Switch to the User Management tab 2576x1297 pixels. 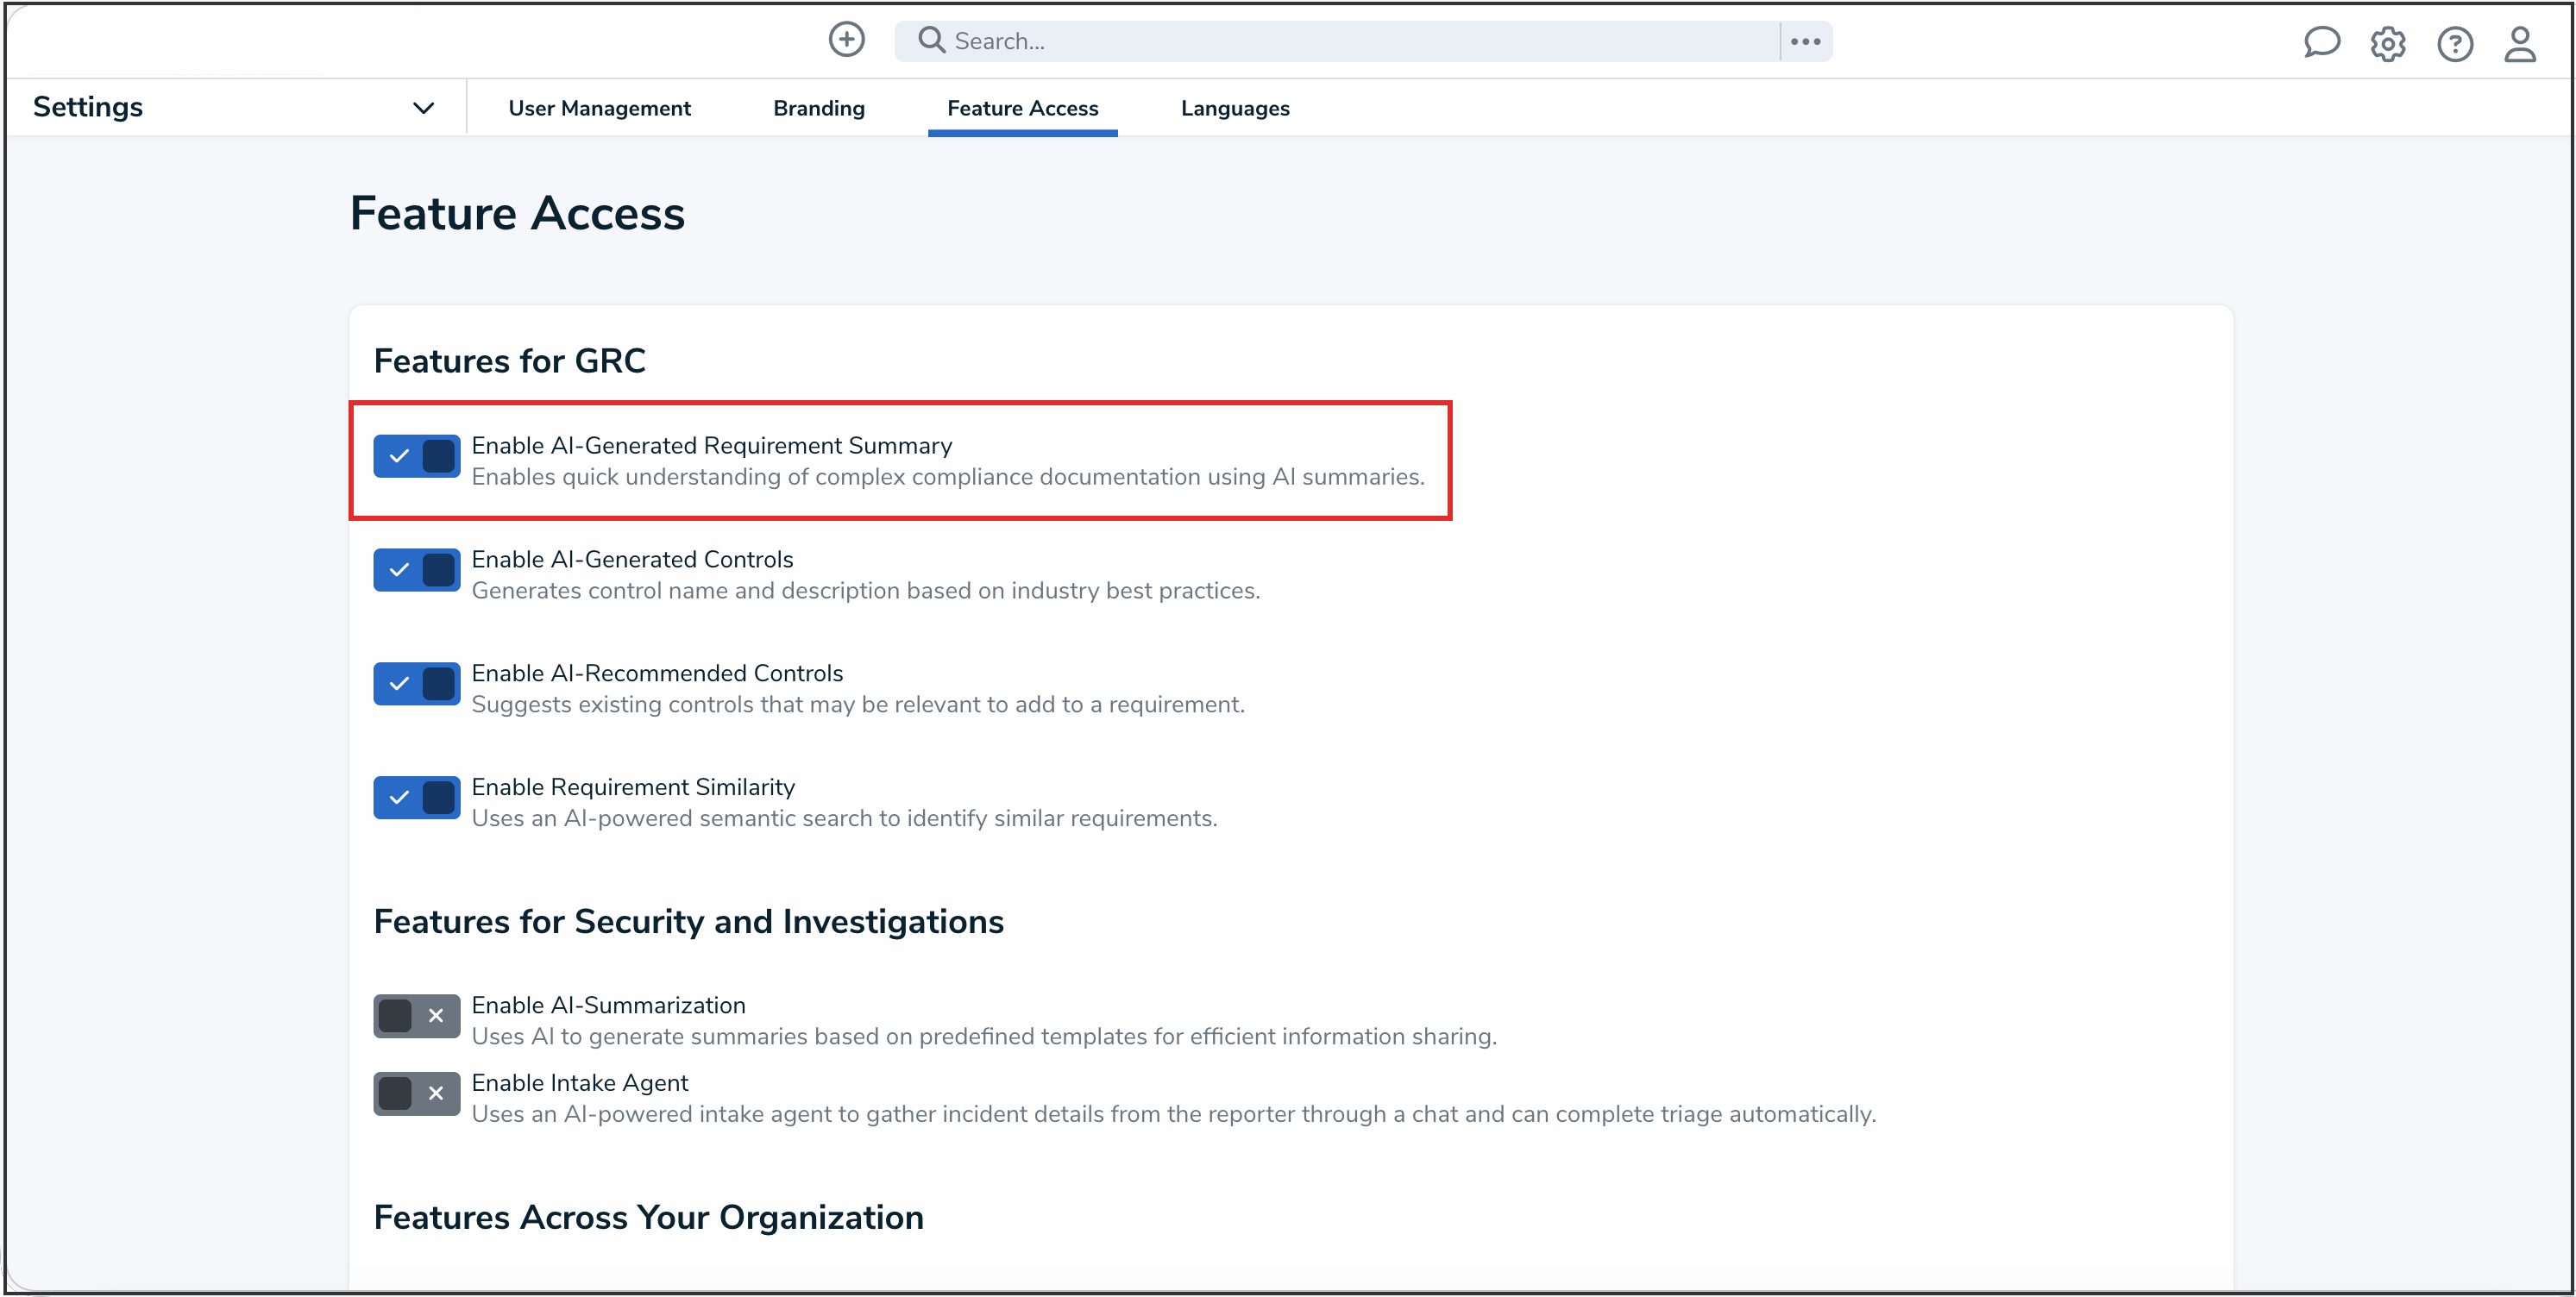600,108
